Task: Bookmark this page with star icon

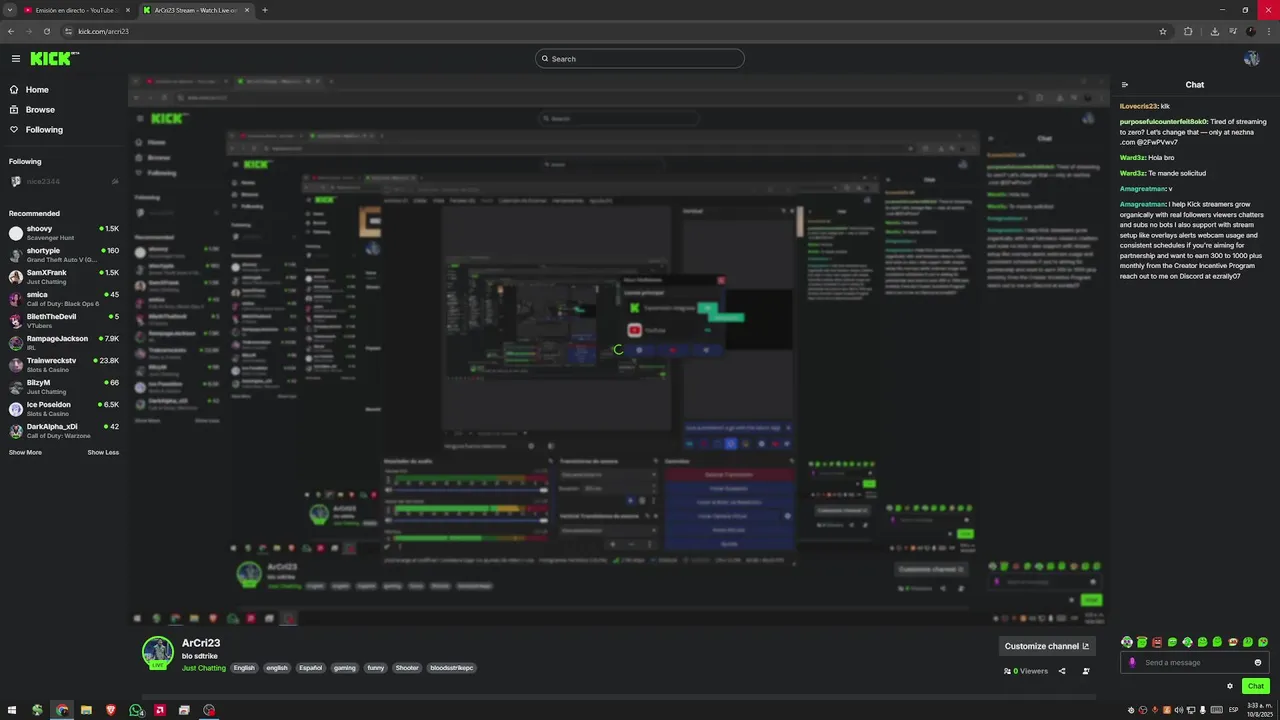Action: pos(1163,31)
